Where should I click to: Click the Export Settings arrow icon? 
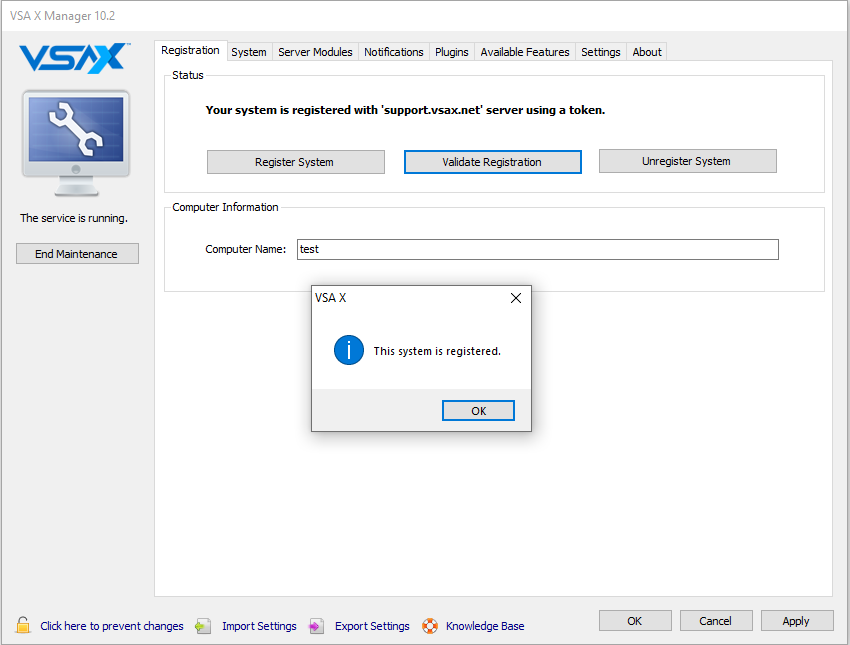point(316,626)
